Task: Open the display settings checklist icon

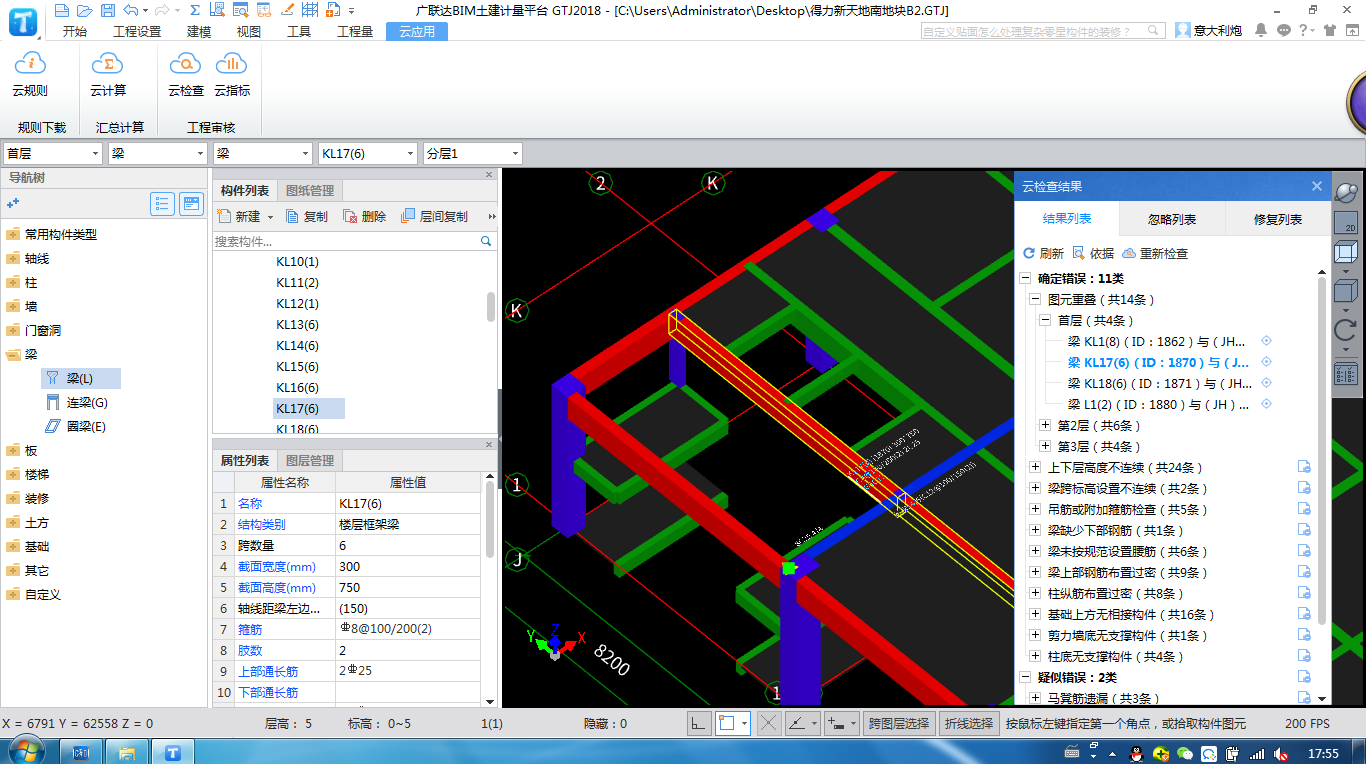Action: [1346, 374]
